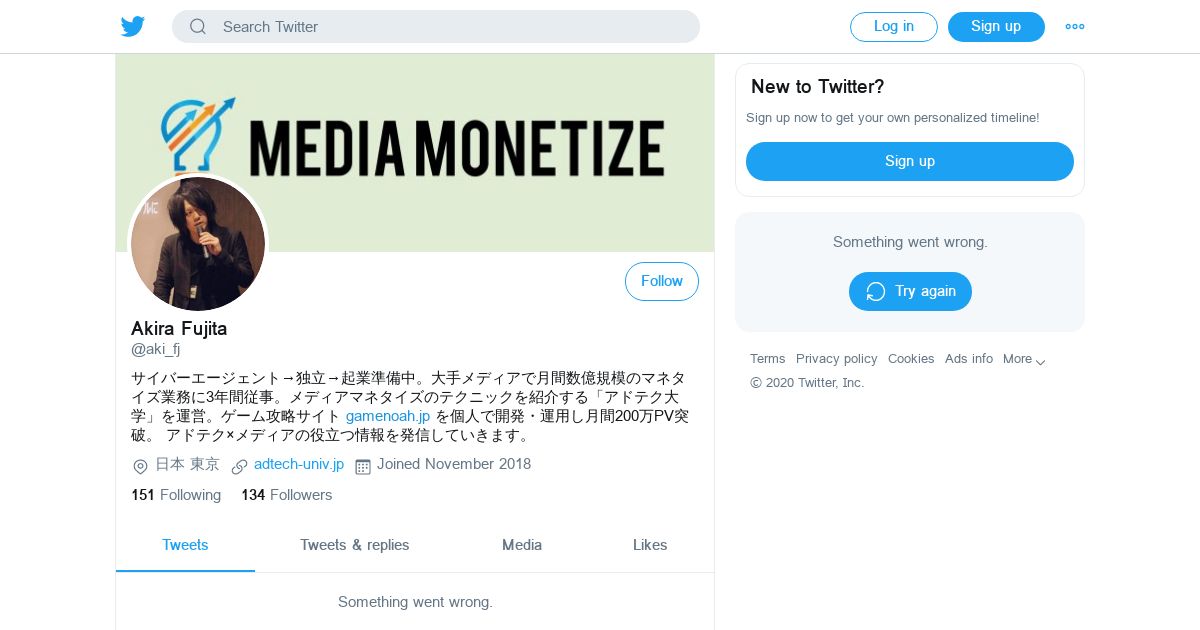Focus the Search Twitter field
Image resolution: width=1200 pixels, height=630 pixels.
click(450, 27)
